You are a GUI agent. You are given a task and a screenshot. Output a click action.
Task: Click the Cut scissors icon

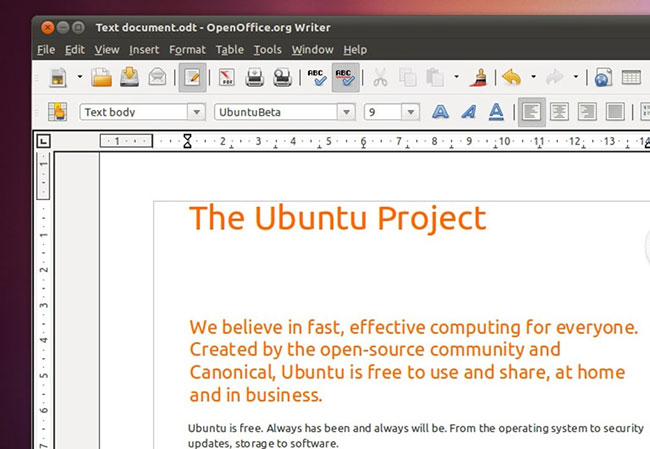coord(380,78)
